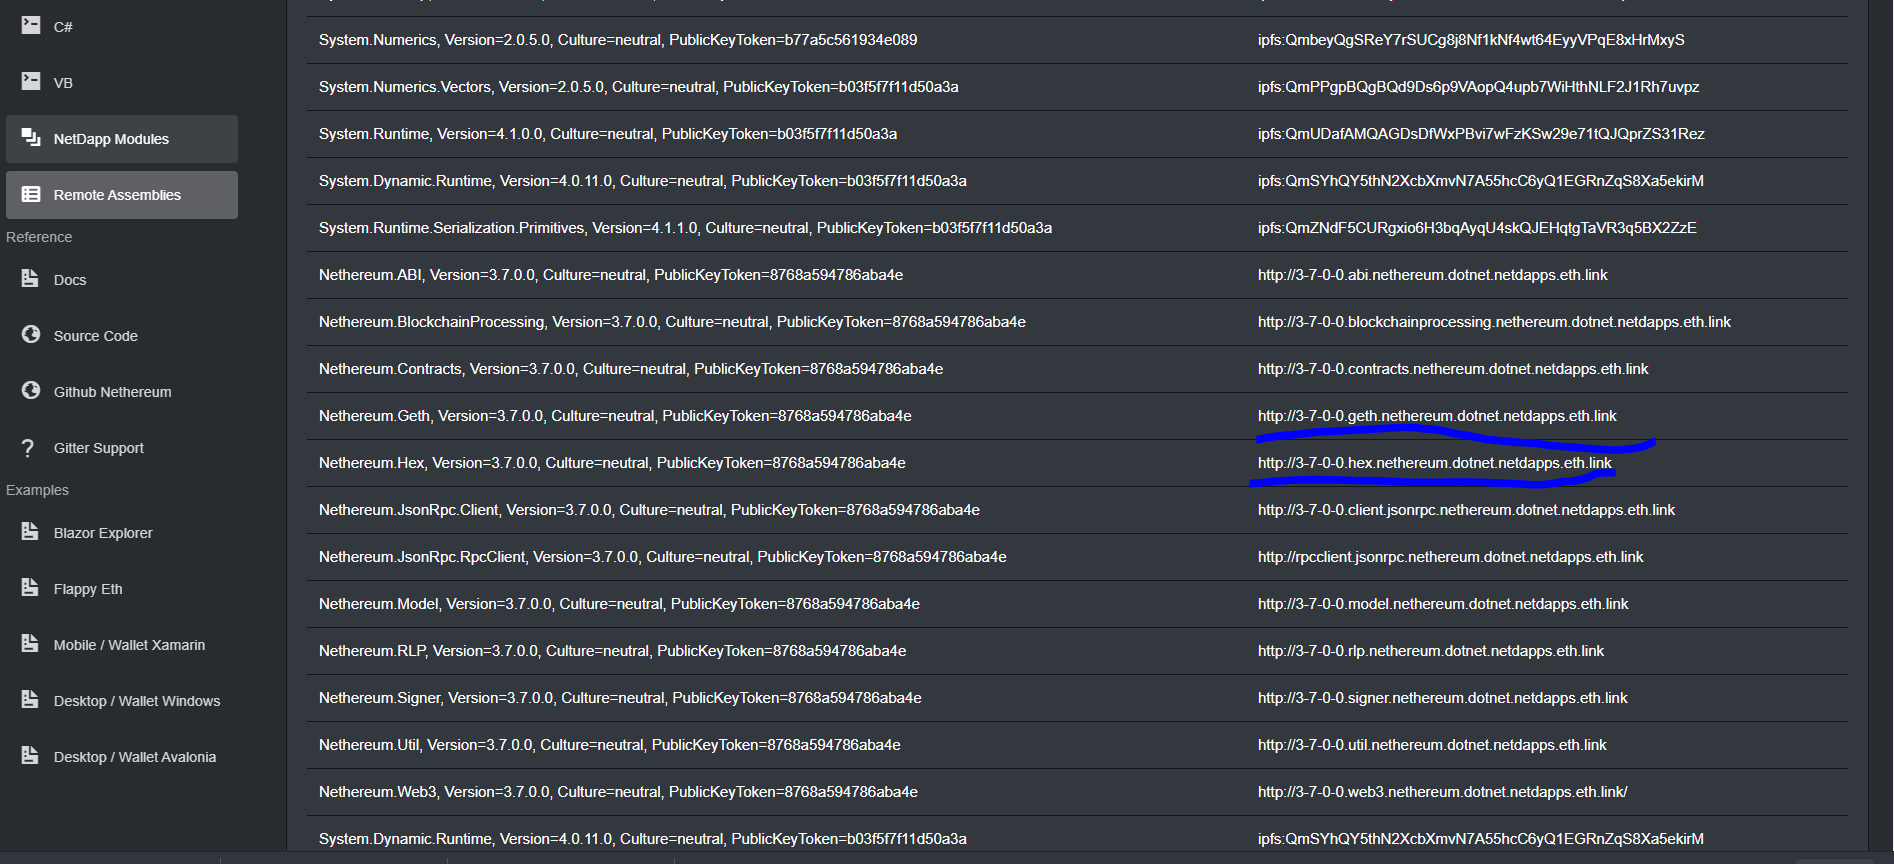Click the Nethereum.Model assembly name

(619, 604)
